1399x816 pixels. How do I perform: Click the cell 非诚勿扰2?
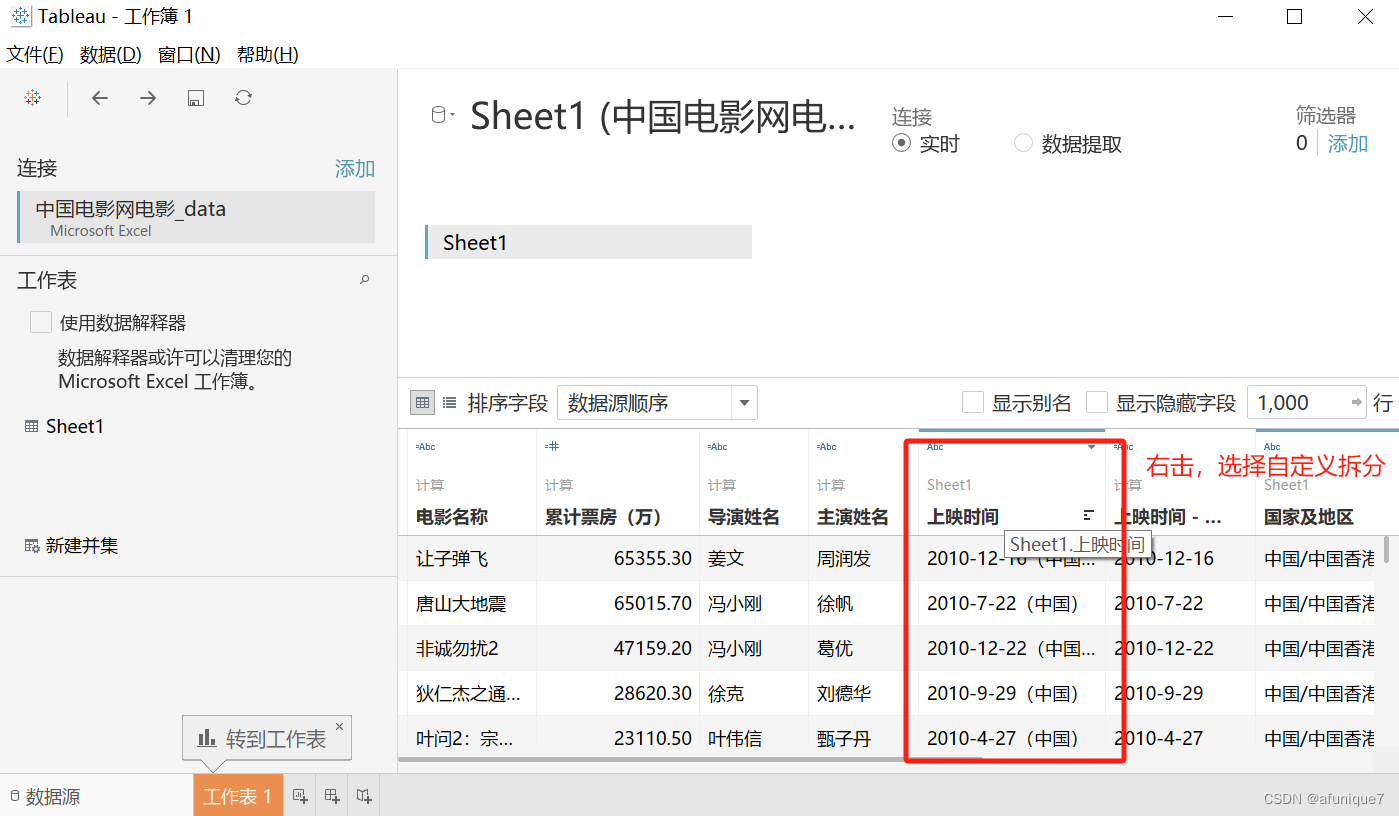pyautogui.click(x=457, y=648)
